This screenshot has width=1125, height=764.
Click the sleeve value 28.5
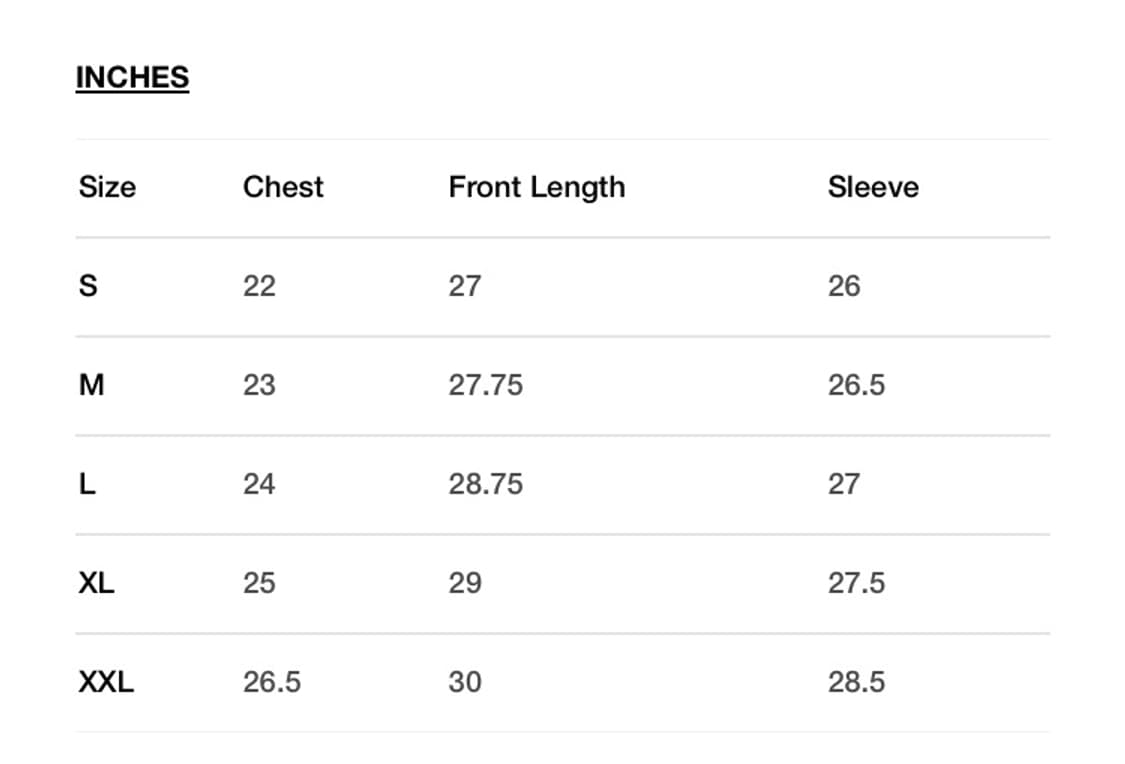tap(857, 682)
